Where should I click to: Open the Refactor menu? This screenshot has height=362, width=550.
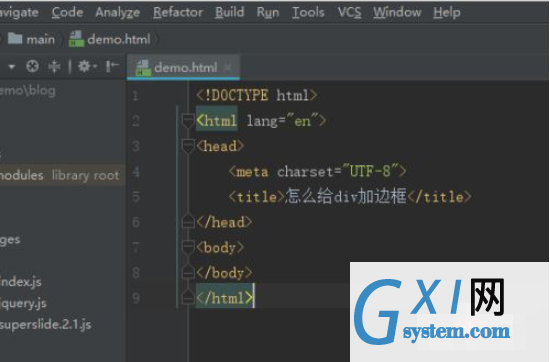178,12
